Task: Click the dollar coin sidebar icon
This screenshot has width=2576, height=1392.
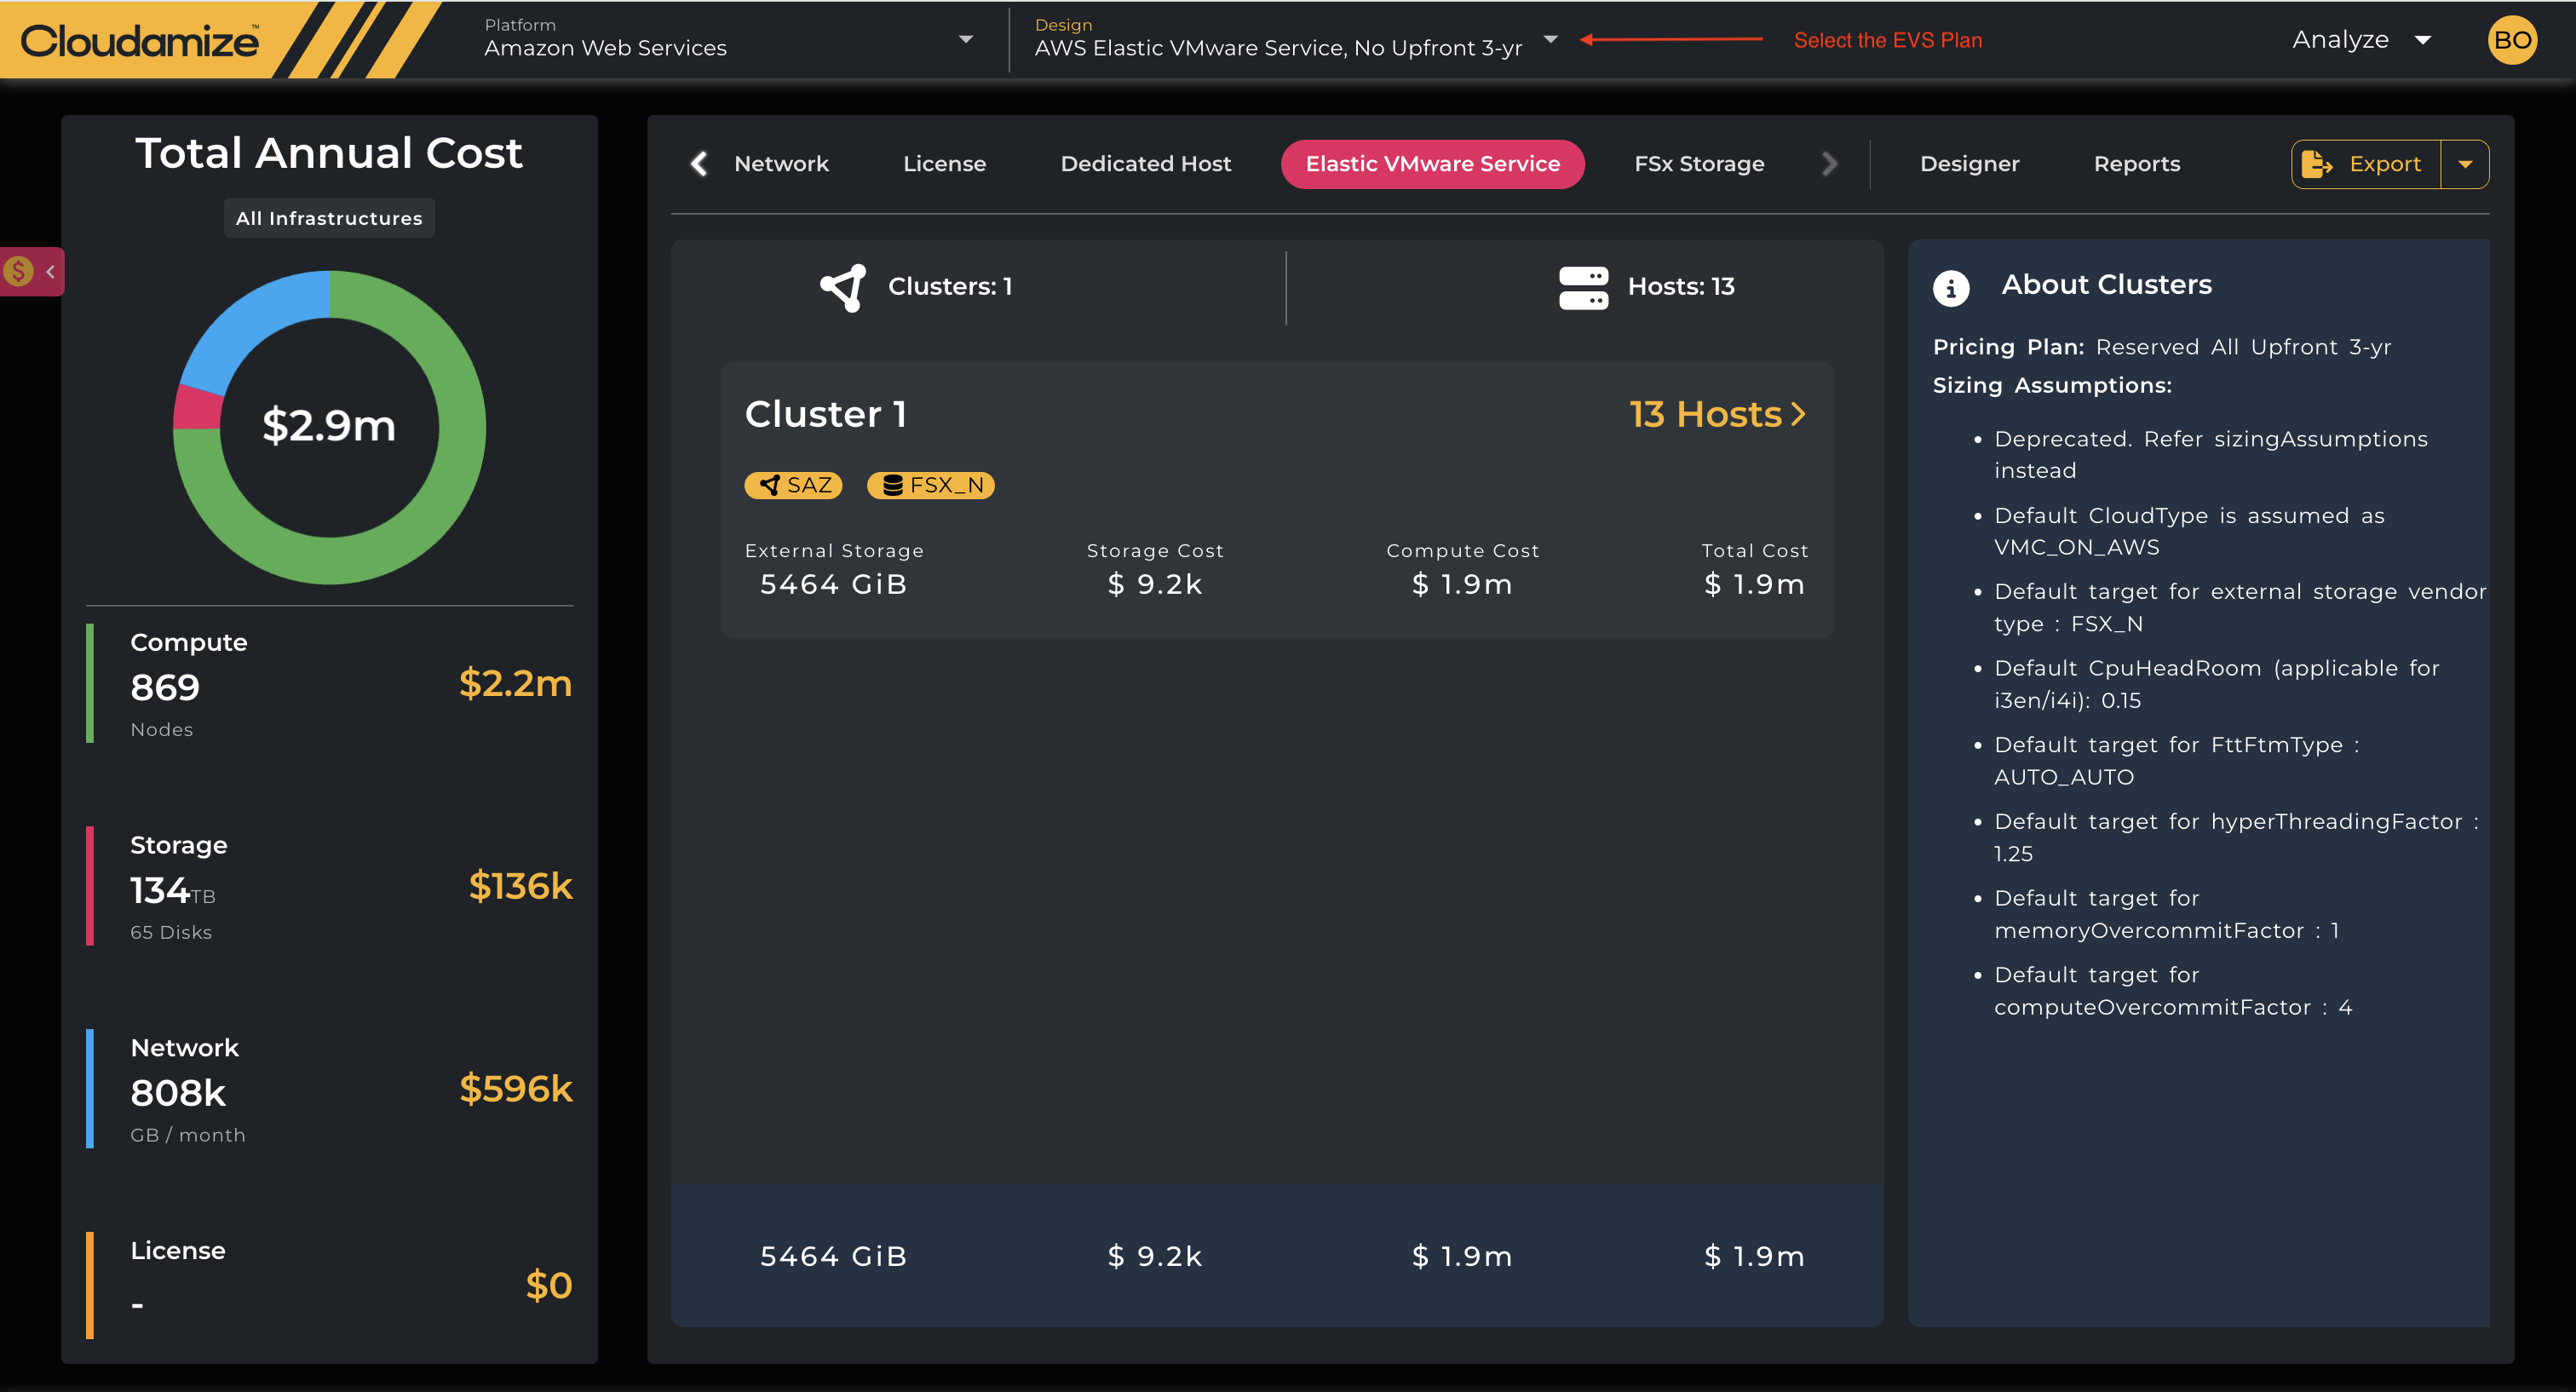Action: click(19, 271)
